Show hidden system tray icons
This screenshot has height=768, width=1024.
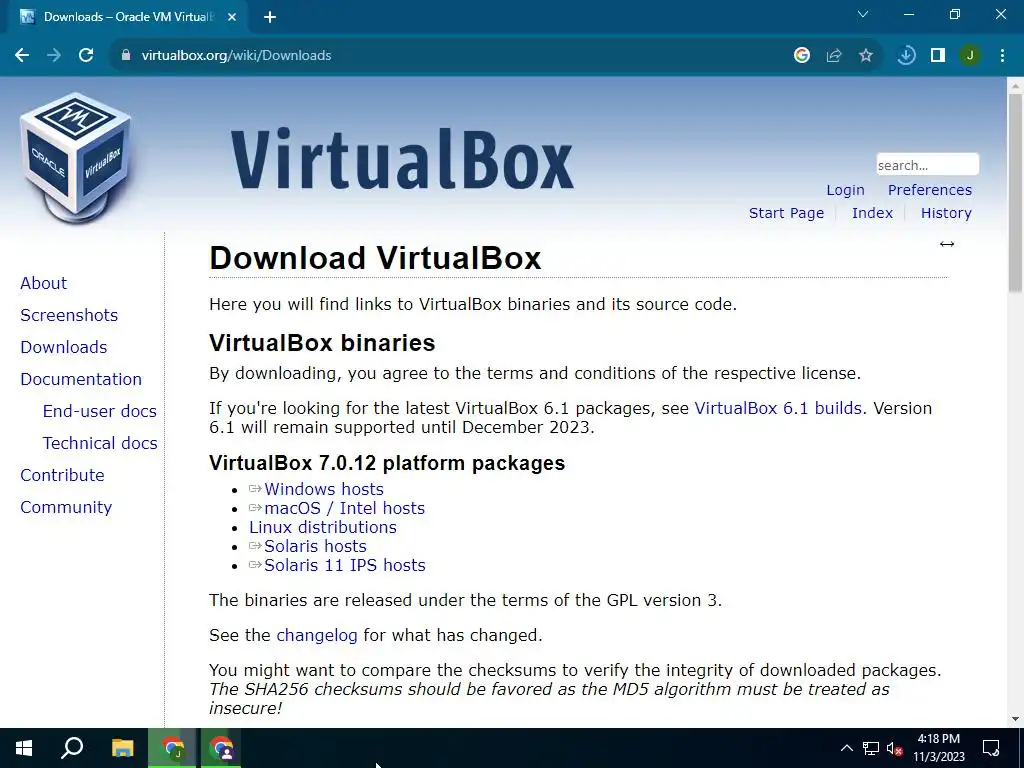point(846,748)
